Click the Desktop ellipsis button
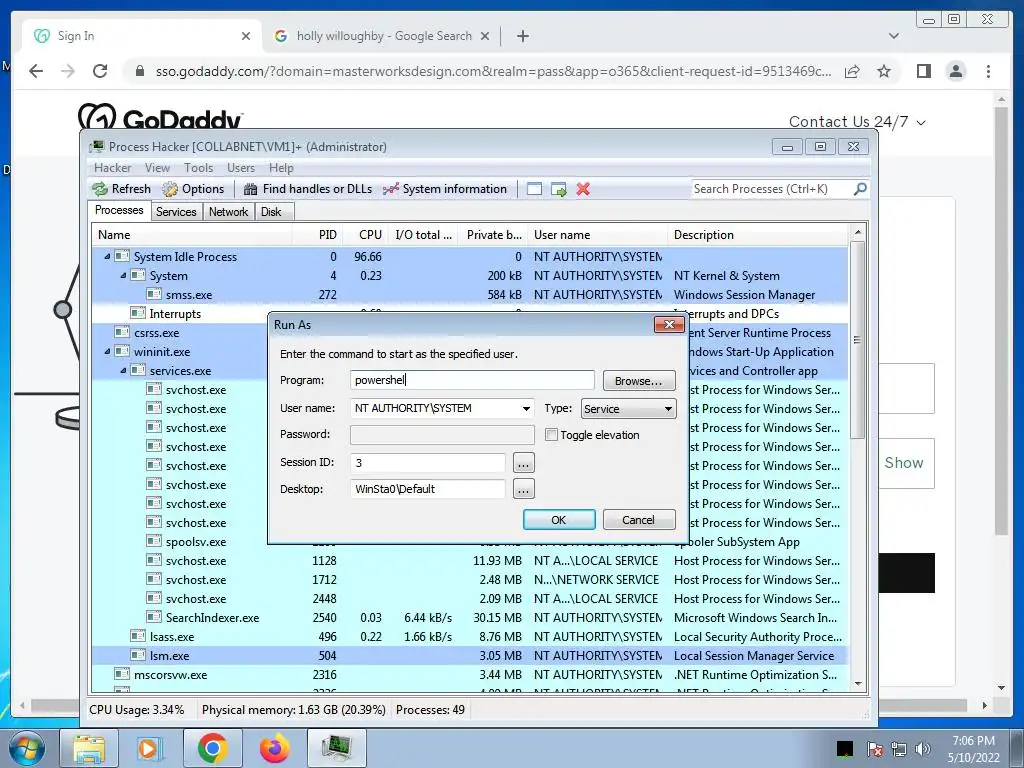The height and width of the screenshot is (768, 1024). pos(524,489)
